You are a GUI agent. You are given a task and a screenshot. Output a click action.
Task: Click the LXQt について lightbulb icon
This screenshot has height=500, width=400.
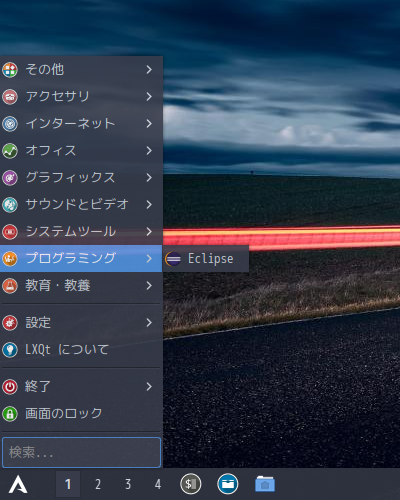click(10, 350)
